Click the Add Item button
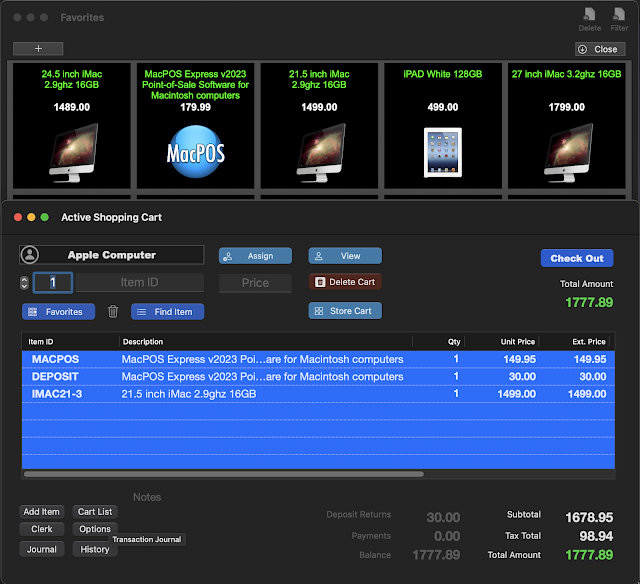The height and width of the screenshot is (584, 640). coord(42,512)
